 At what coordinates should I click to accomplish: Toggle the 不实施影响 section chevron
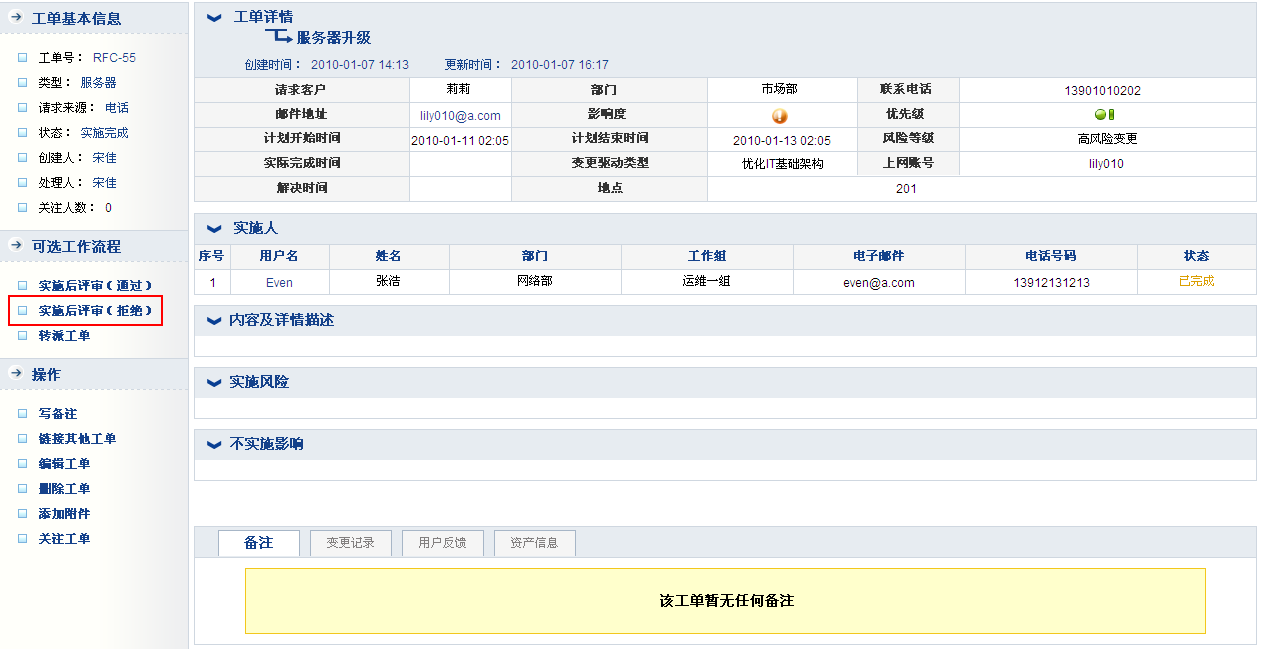[x=213, y=445]
